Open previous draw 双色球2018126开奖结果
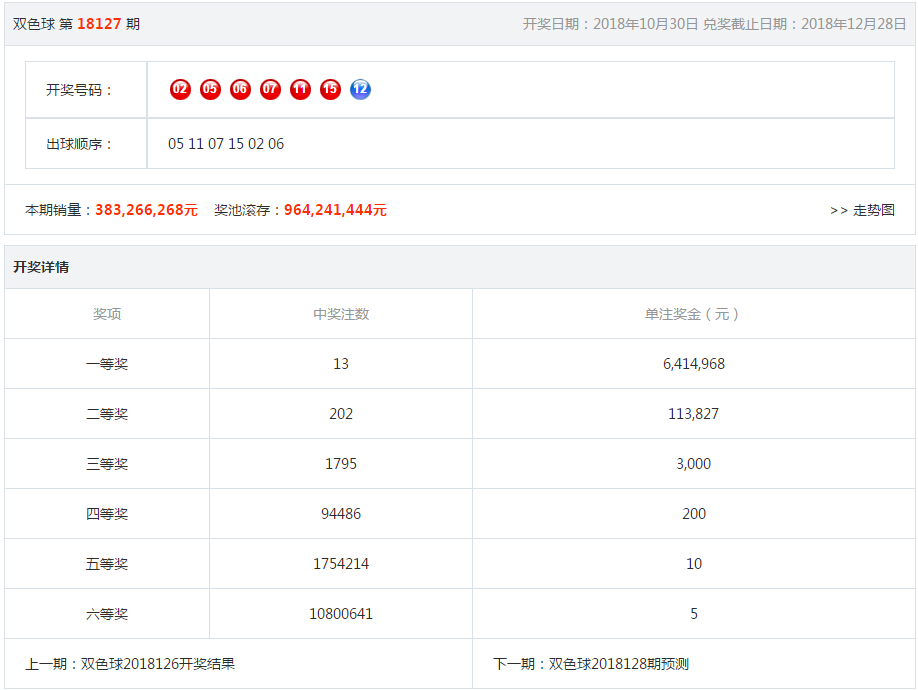The image size is (918, 690). click(157, 664)
